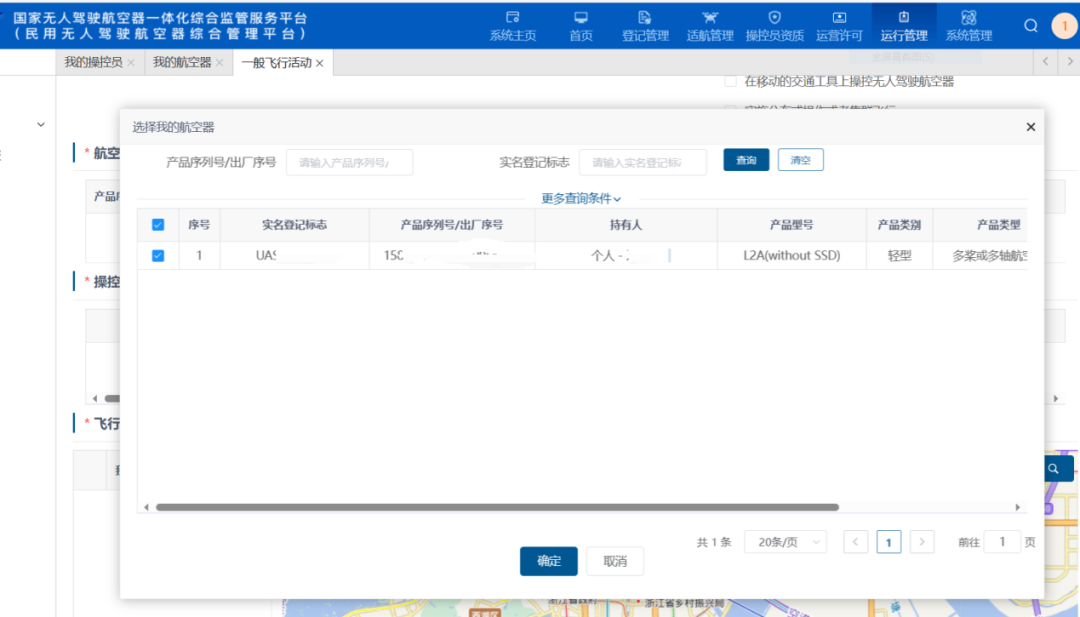Focus the 前往 page jump input
Viewport: 1080px width, 617px height.
[1002, 542]
